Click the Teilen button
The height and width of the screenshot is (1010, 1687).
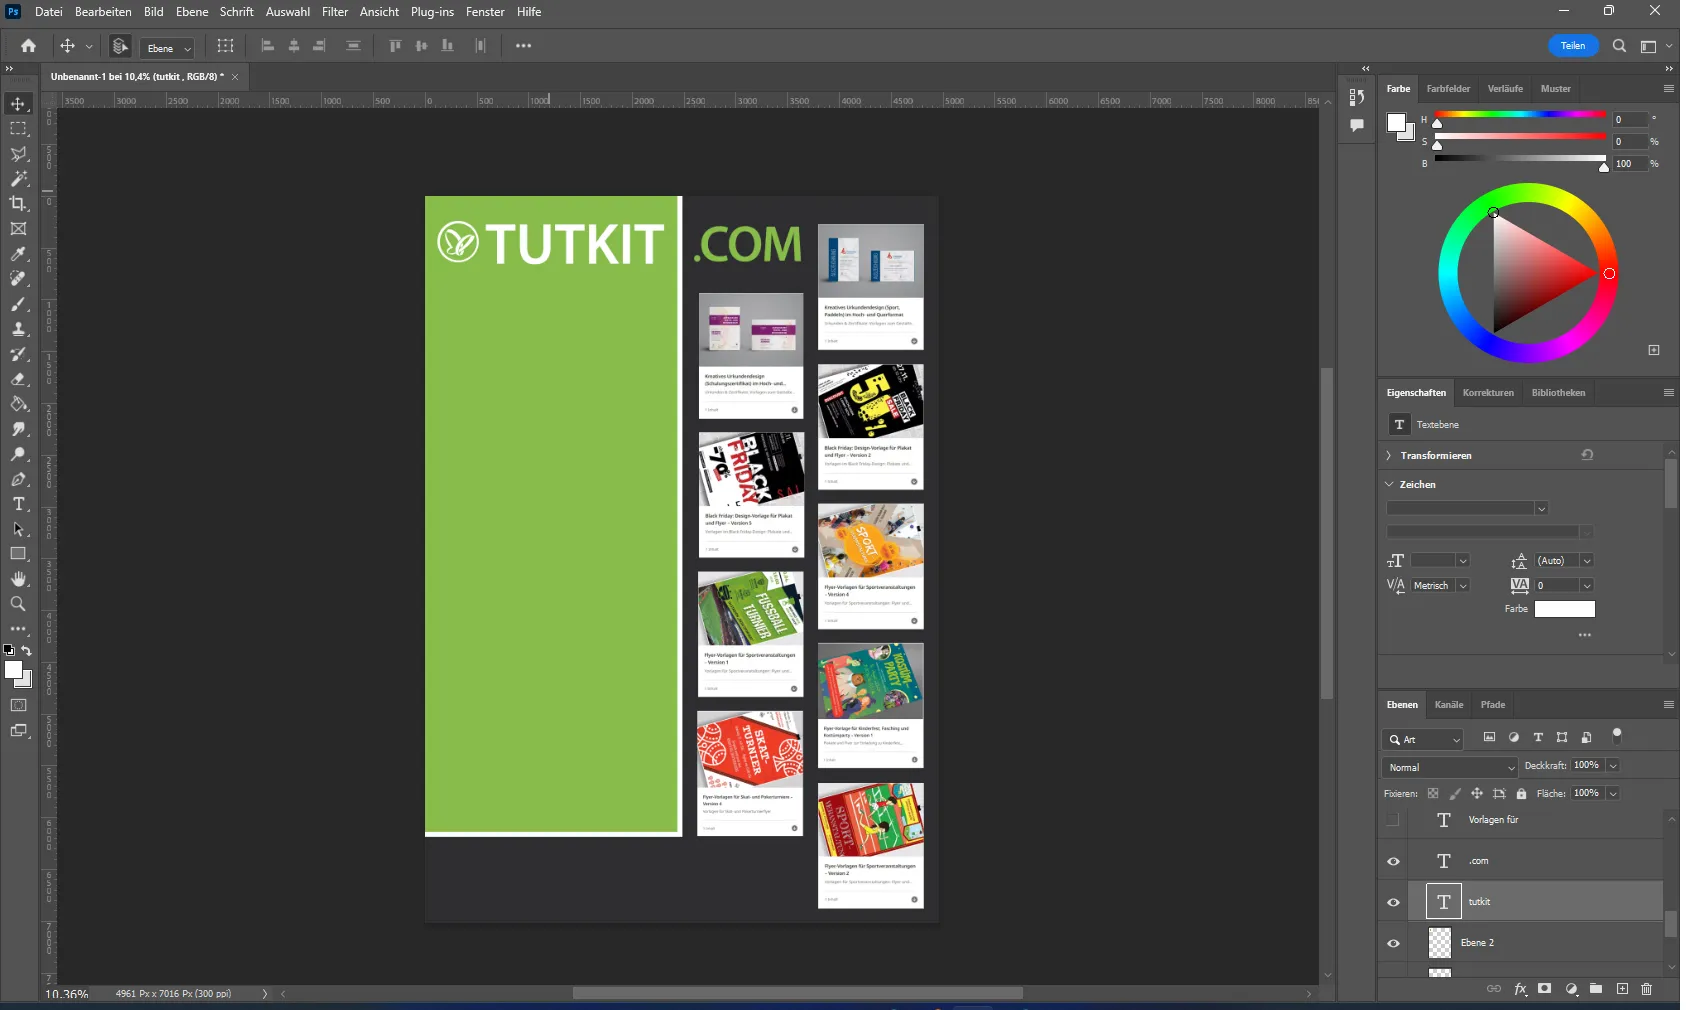click(1573, 46)
